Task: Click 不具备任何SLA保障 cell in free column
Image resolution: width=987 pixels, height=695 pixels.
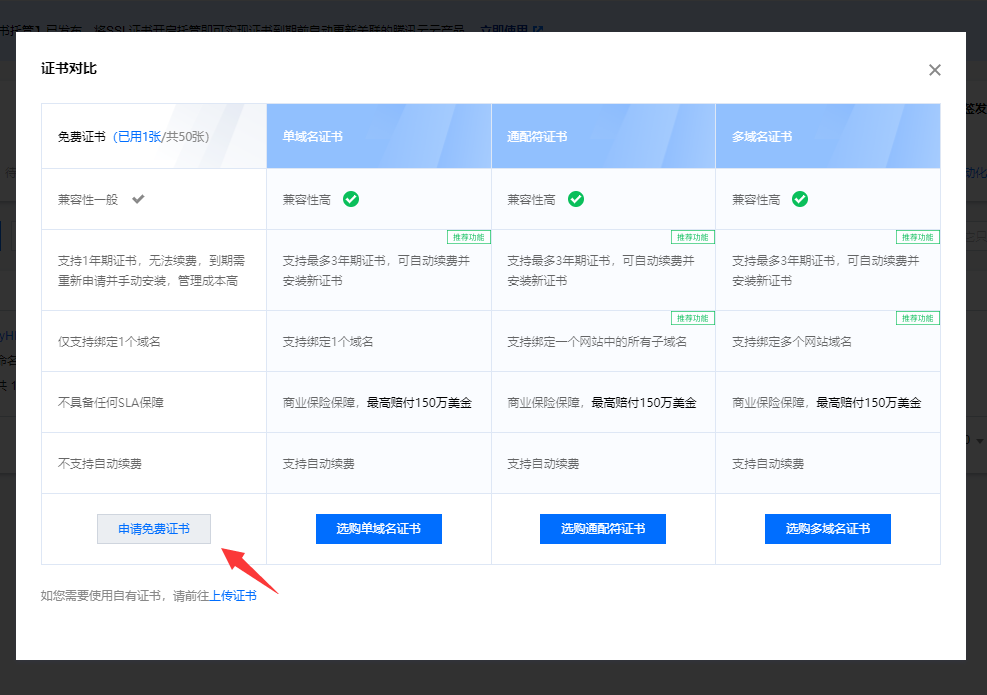Action: (x=109, y=403)
